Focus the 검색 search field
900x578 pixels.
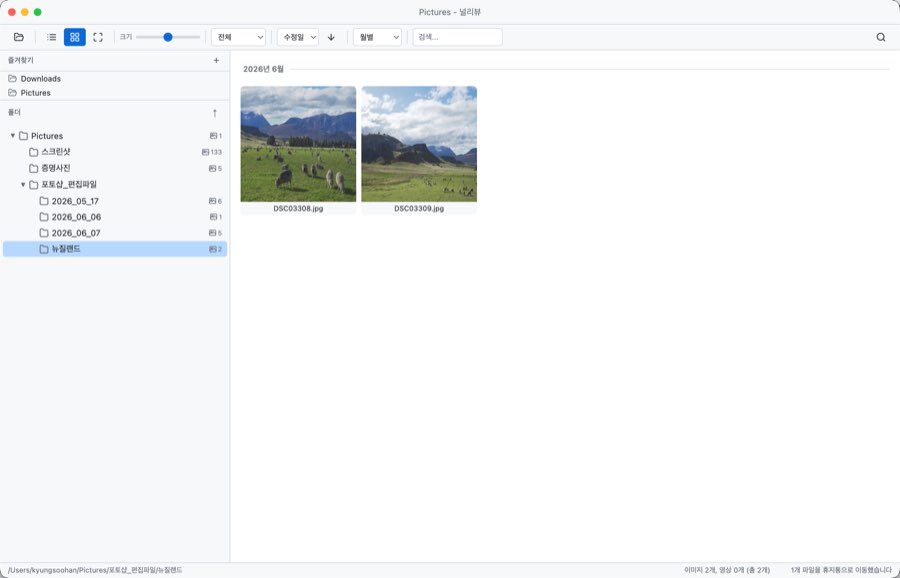click(x=457, y=37)
